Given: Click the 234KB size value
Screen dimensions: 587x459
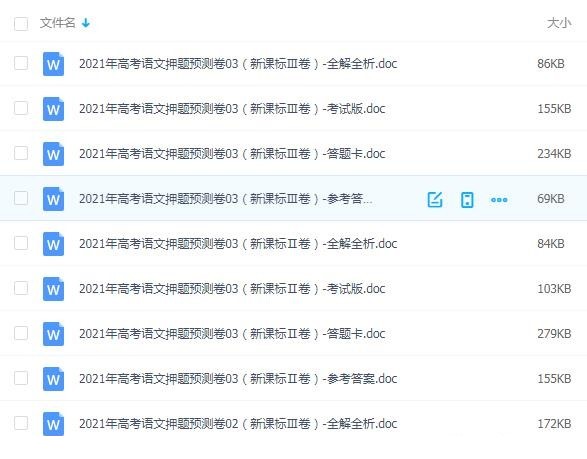Looking at the screenshot, I should 554,153.
